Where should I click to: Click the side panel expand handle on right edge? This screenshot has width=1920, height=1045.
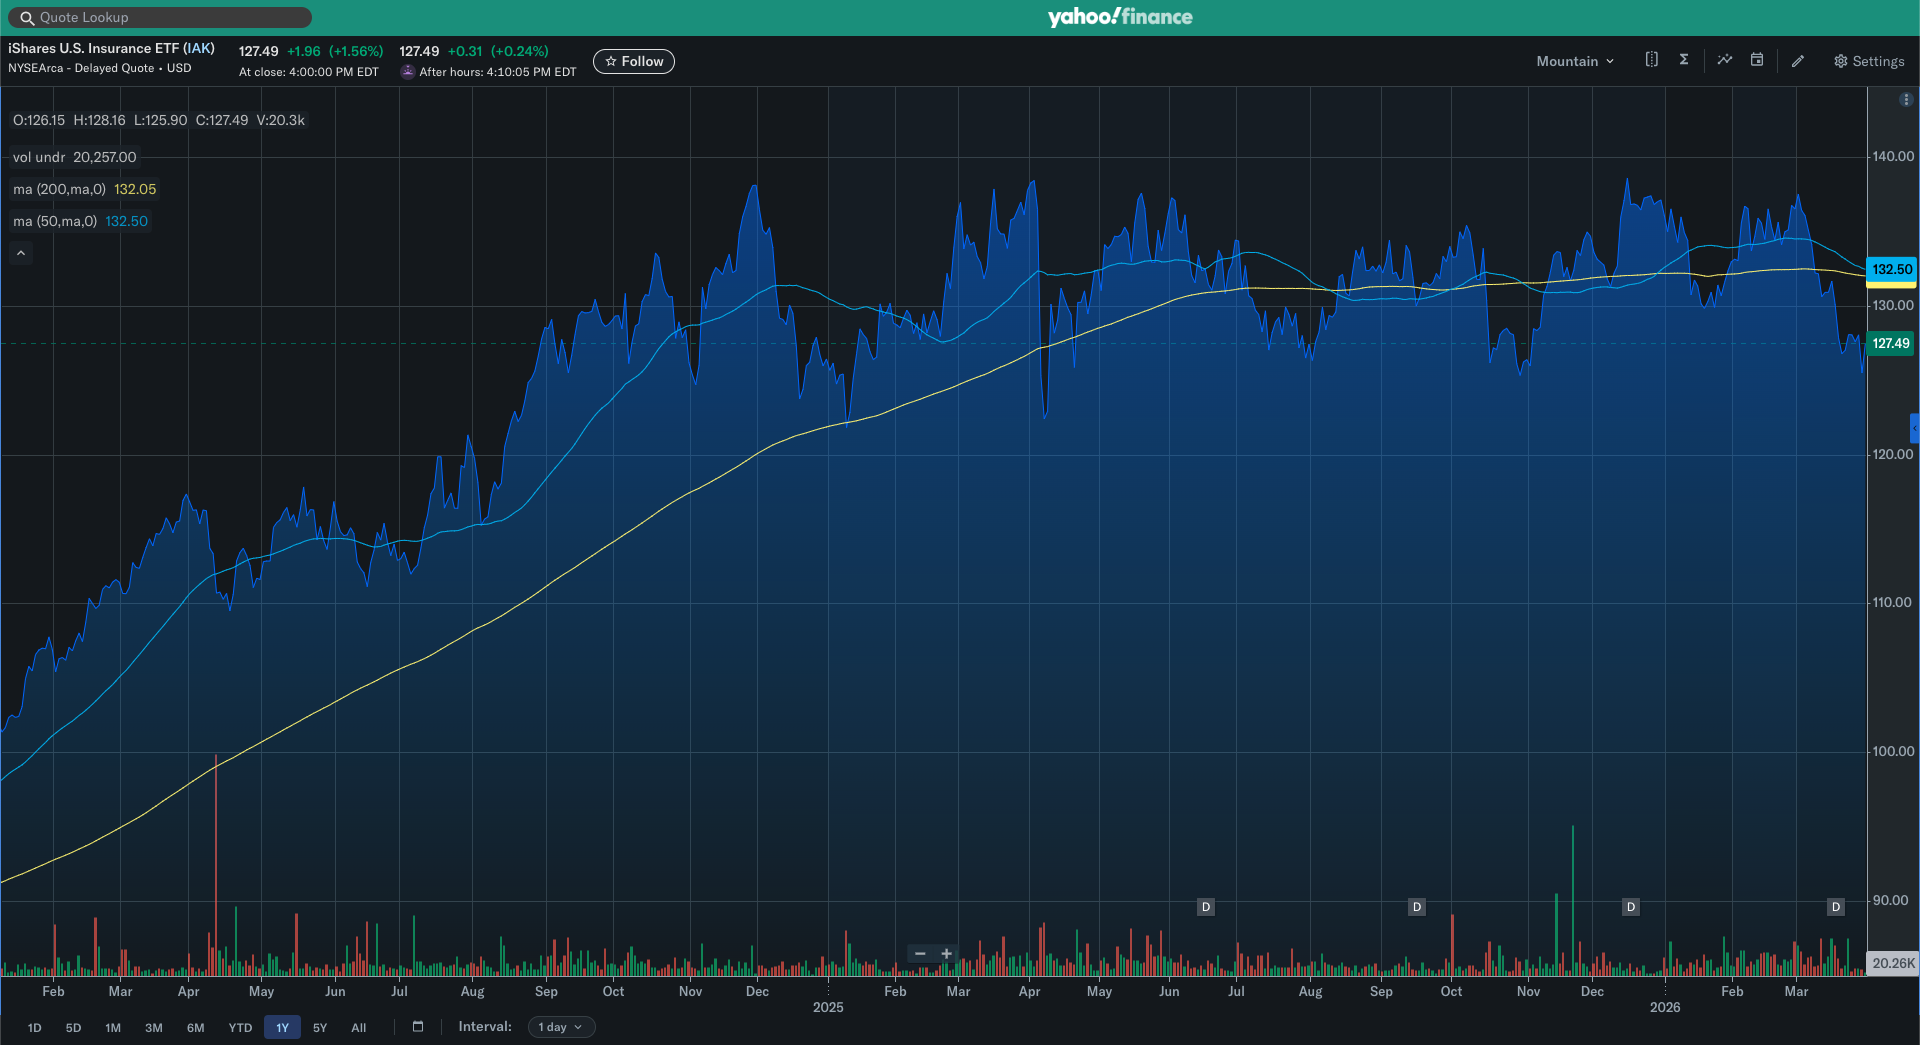[1914, 428]
